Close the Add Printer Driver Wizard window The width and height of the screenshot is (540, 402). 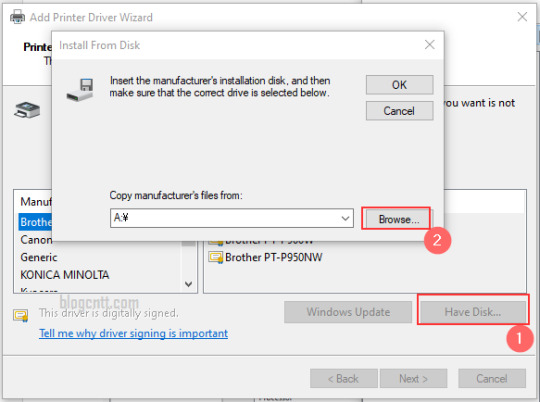pyautogui.click(x=522, y=17)
